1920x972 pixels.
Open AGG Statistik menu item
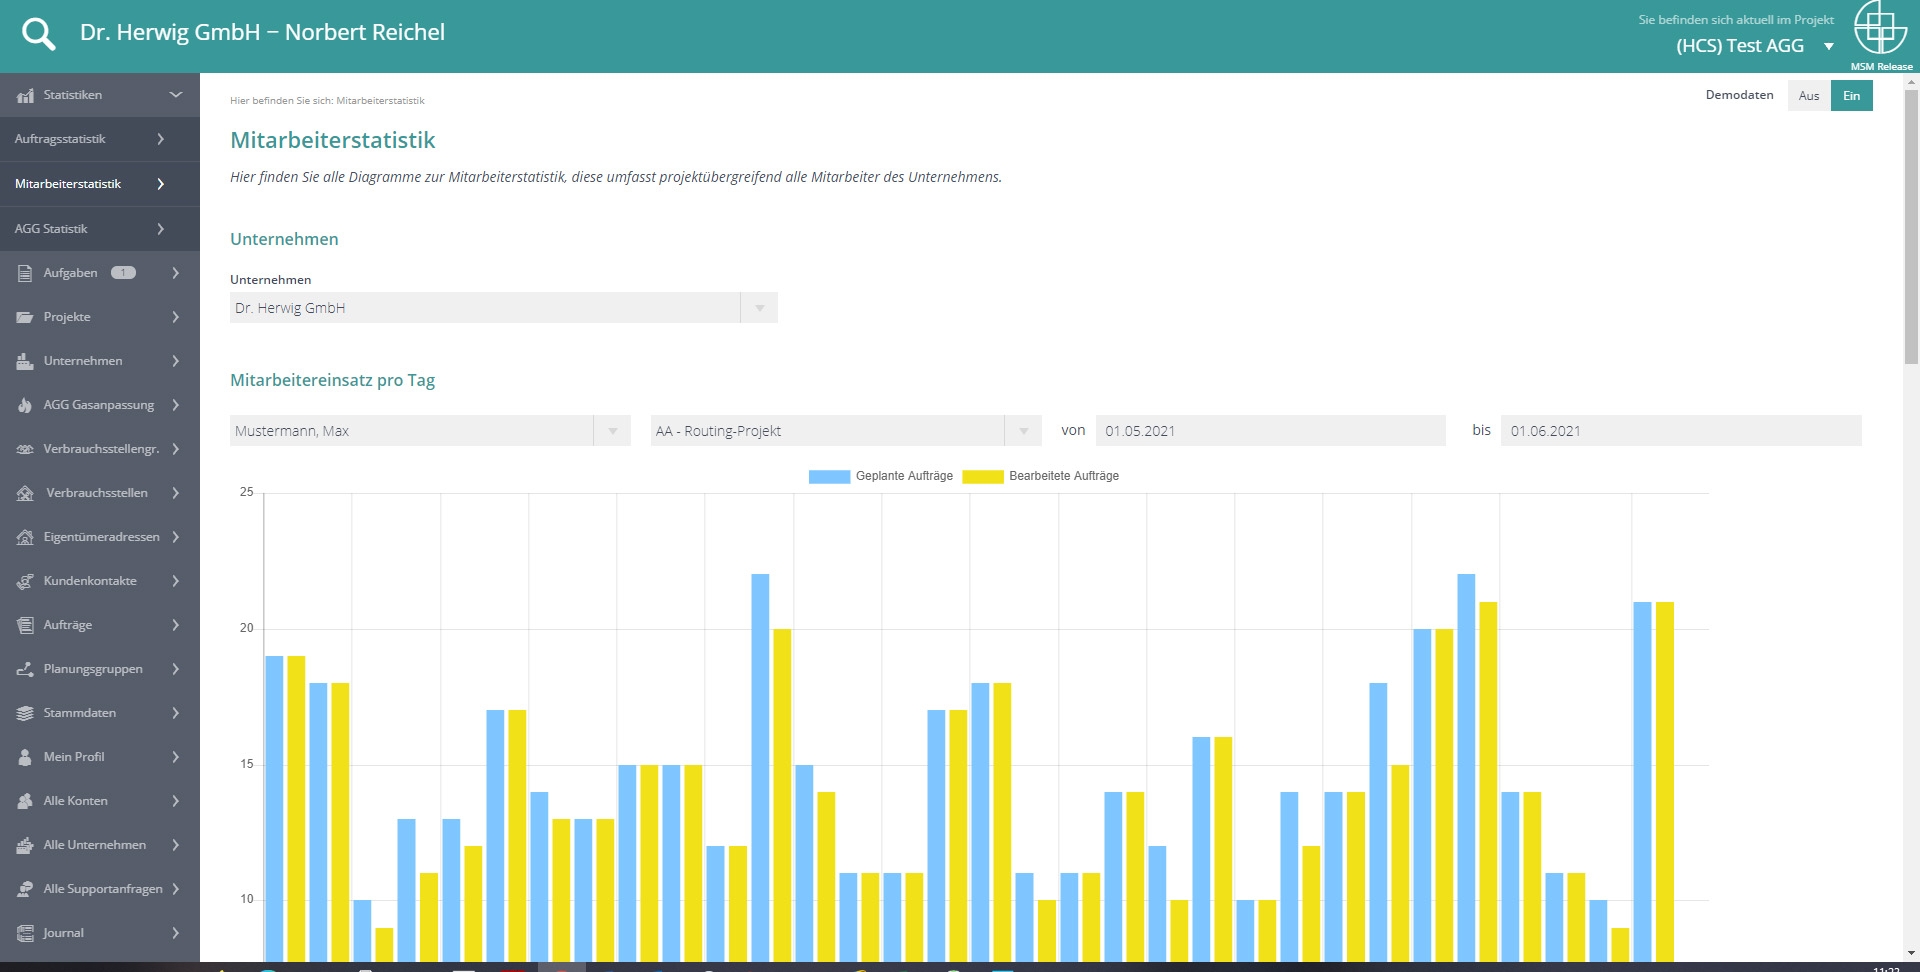pos(100,229)
